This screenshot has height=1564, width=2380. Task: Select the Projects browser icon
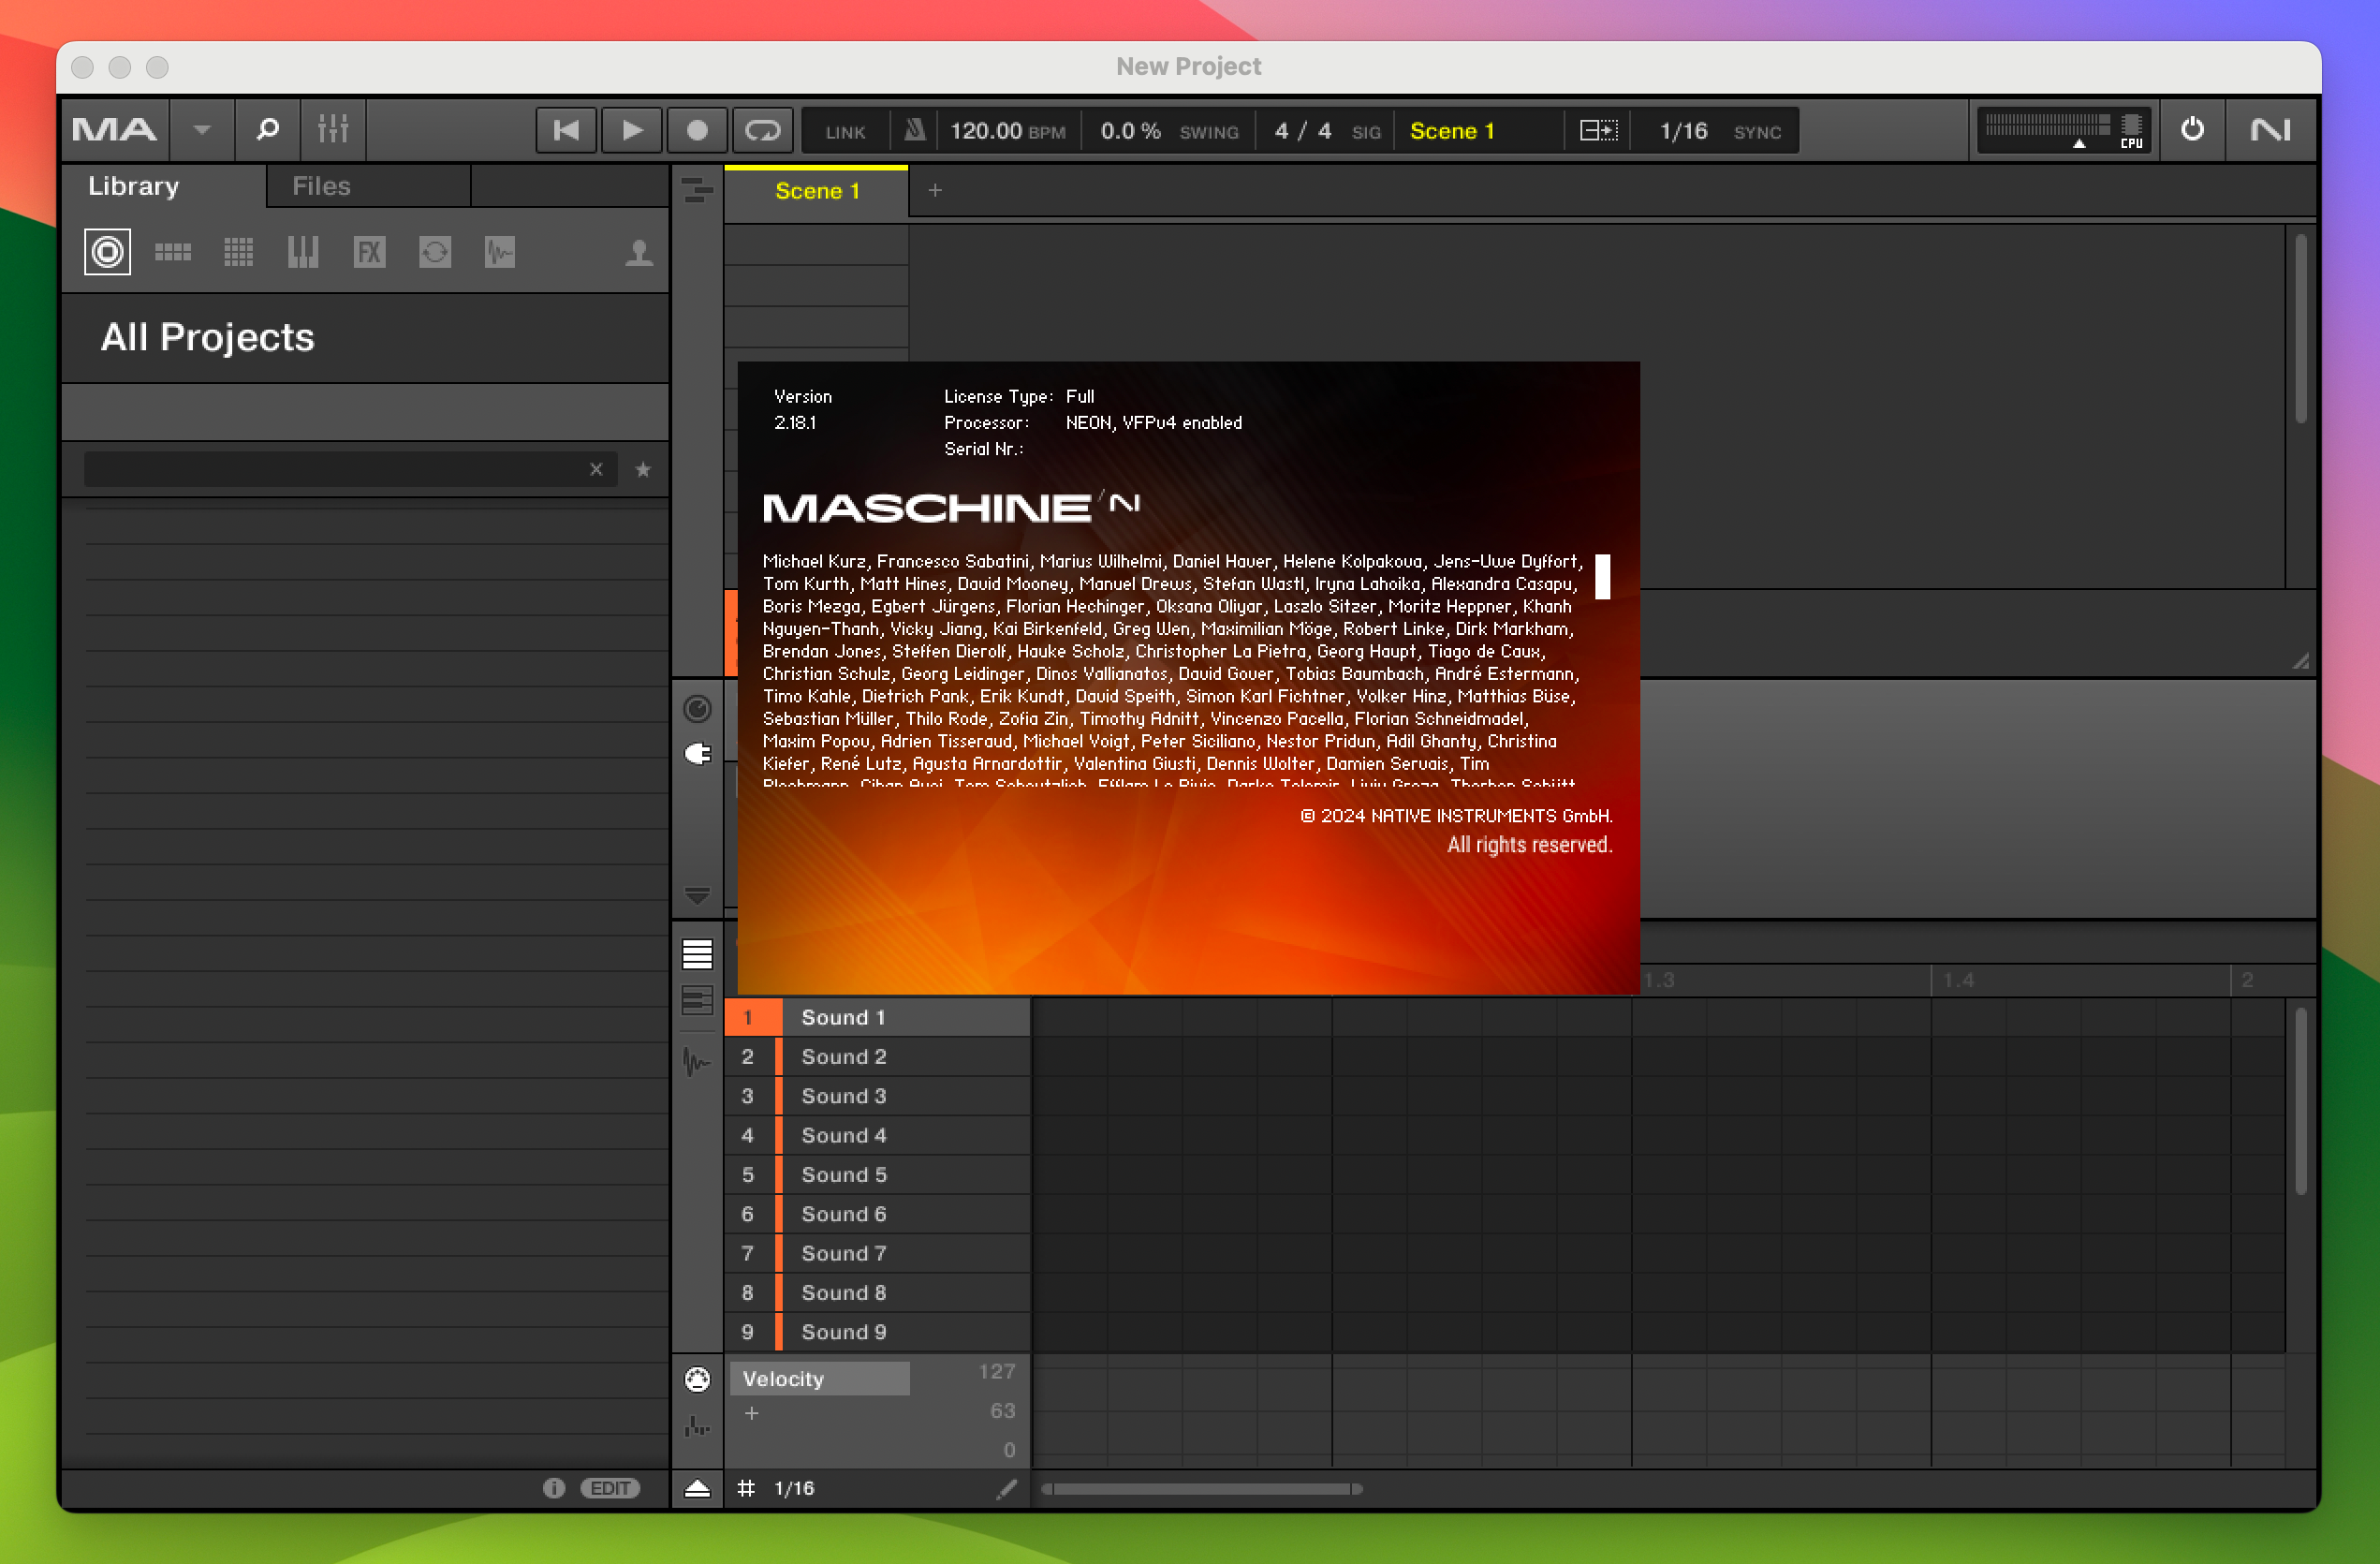108,252
